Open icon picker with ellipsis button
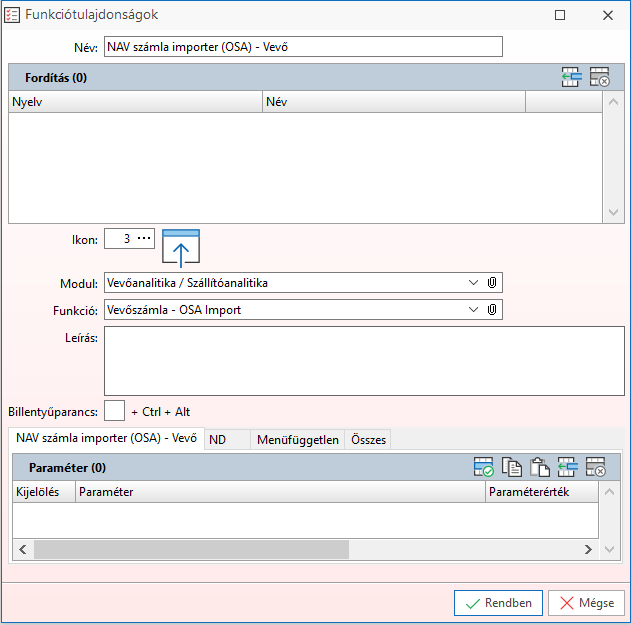Screen dimensions: 632x625 (x=144, y=238)
